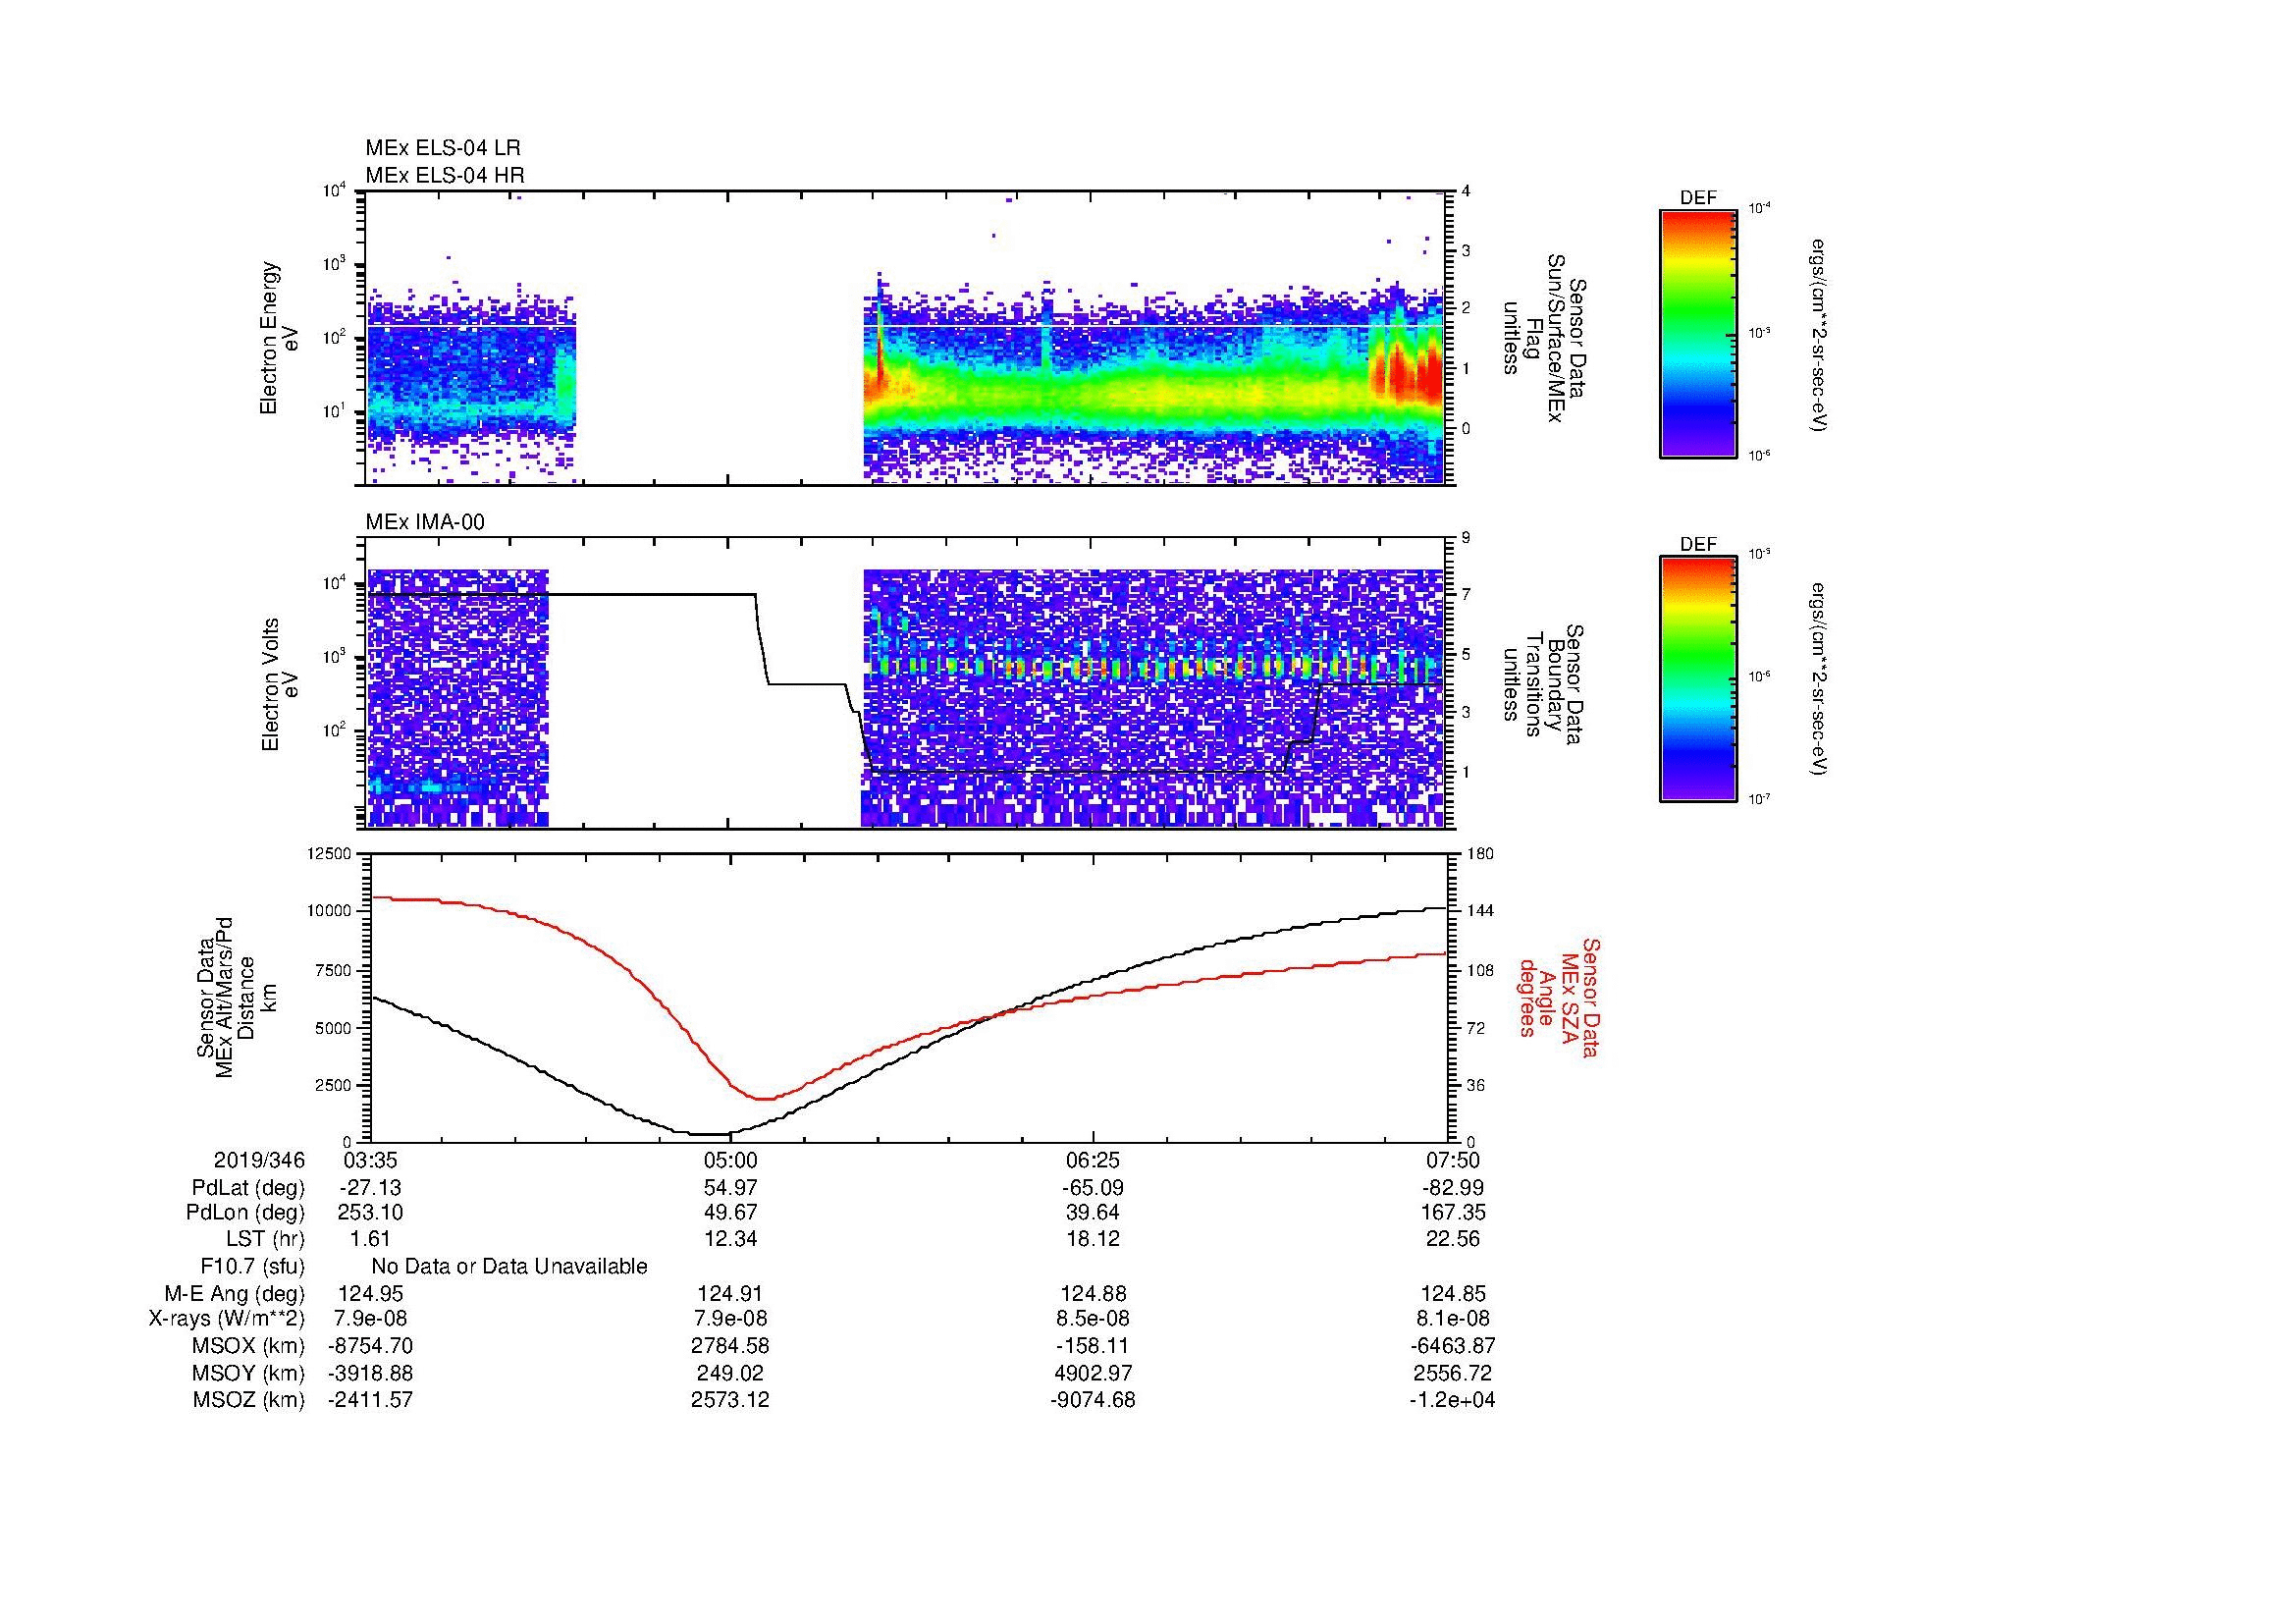Screen dimensions: 2296x1623
Task: Select the IMA DEF color bar
Action: pyautogui.click(x=1697, y=679)
